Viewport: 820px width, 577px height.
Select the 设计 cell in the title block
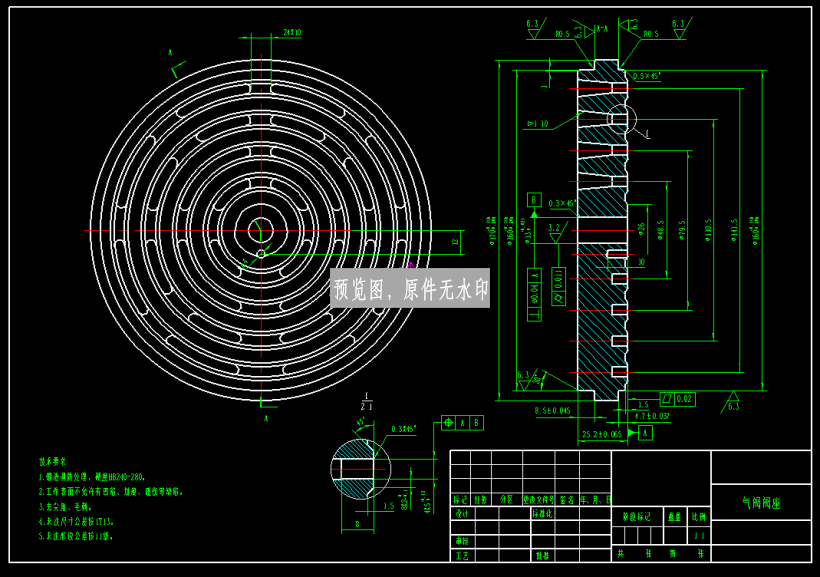click(462, 513)
